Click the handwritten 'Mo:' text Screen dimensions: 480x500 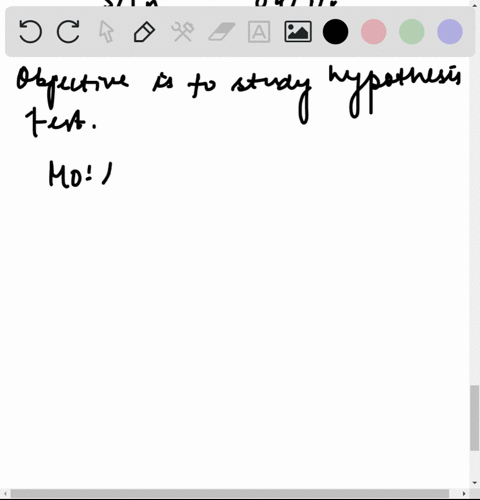click(70, 174)
